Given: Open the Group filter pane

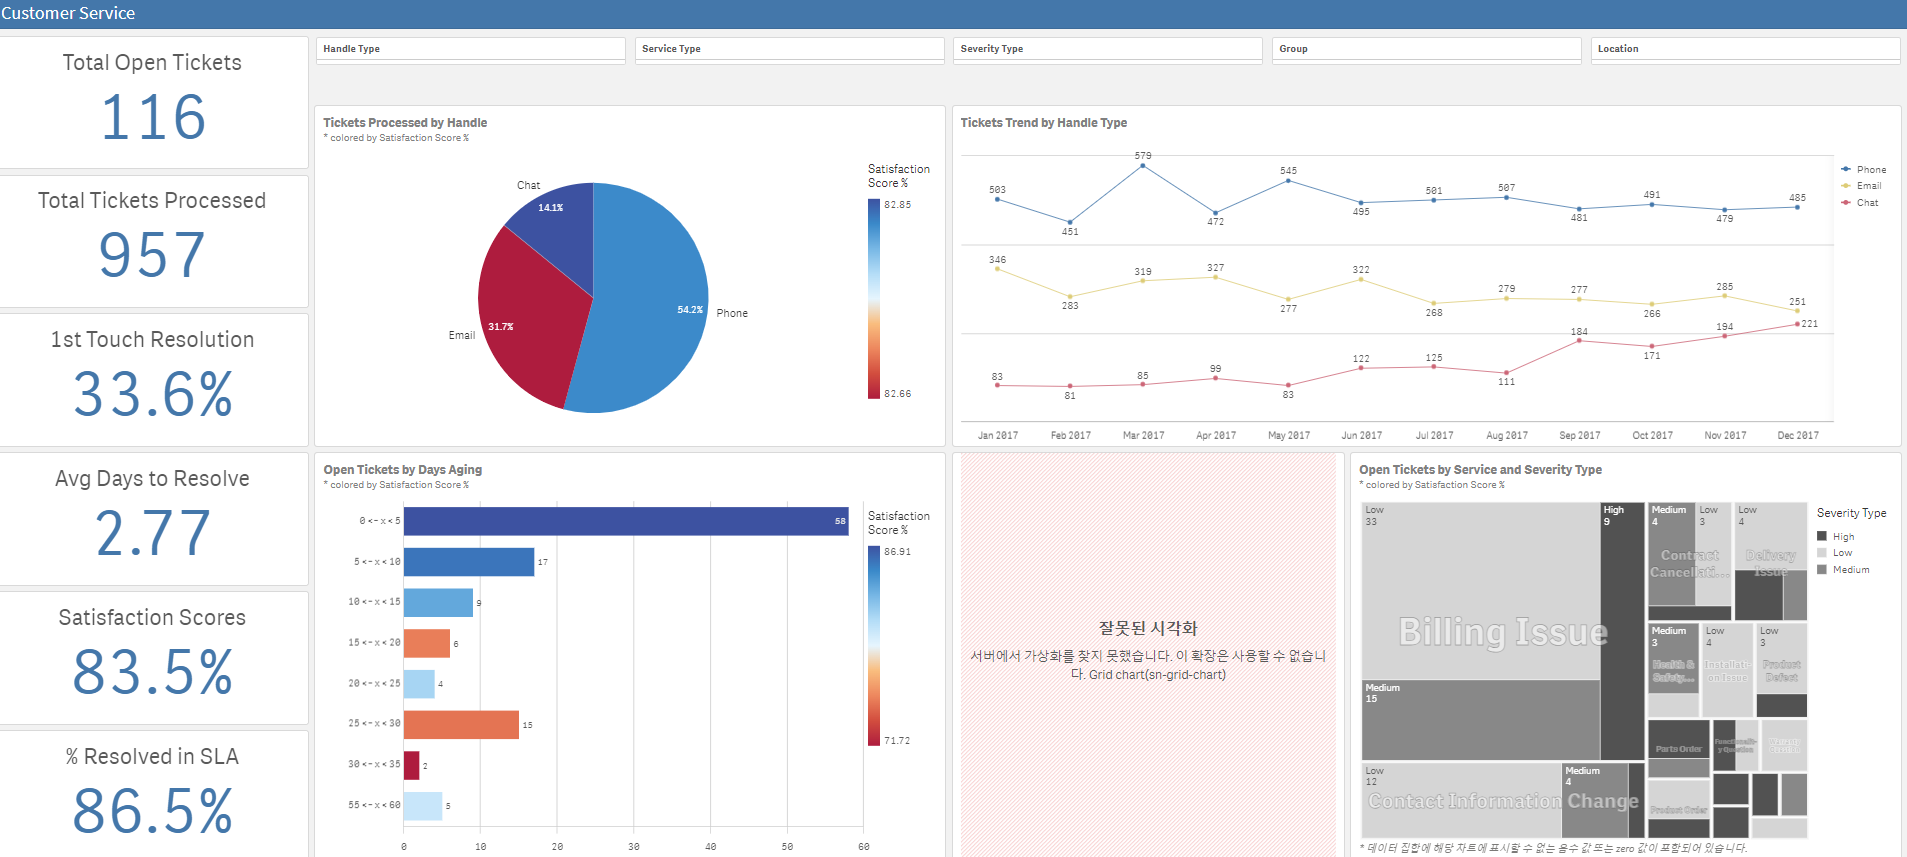Looking at the screenshot, I should tap(1426, 49).
